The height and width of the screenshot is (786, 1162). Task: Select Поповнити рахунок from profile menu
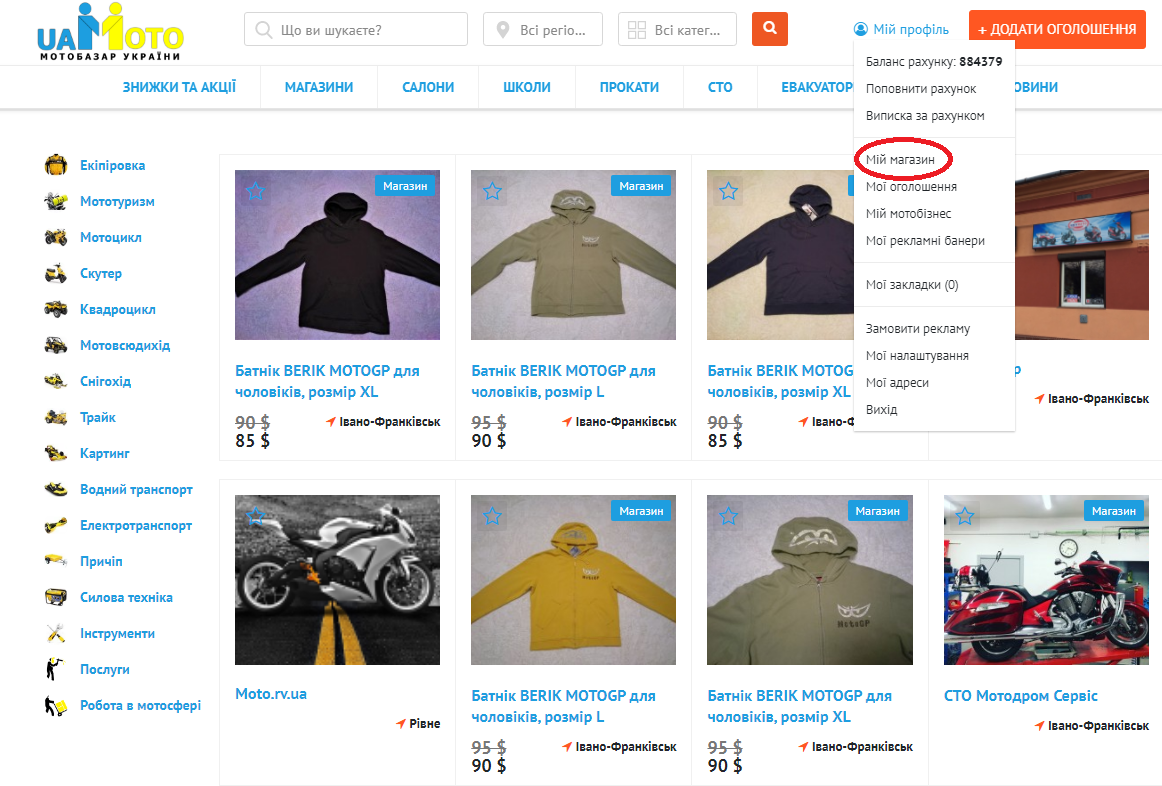[x=921, y=89]
